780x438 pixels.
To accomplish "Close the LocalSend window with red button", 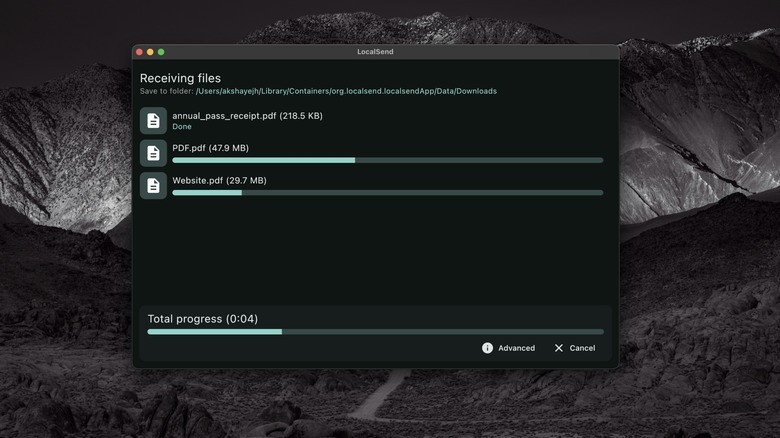I will click(x=139, y=52).
